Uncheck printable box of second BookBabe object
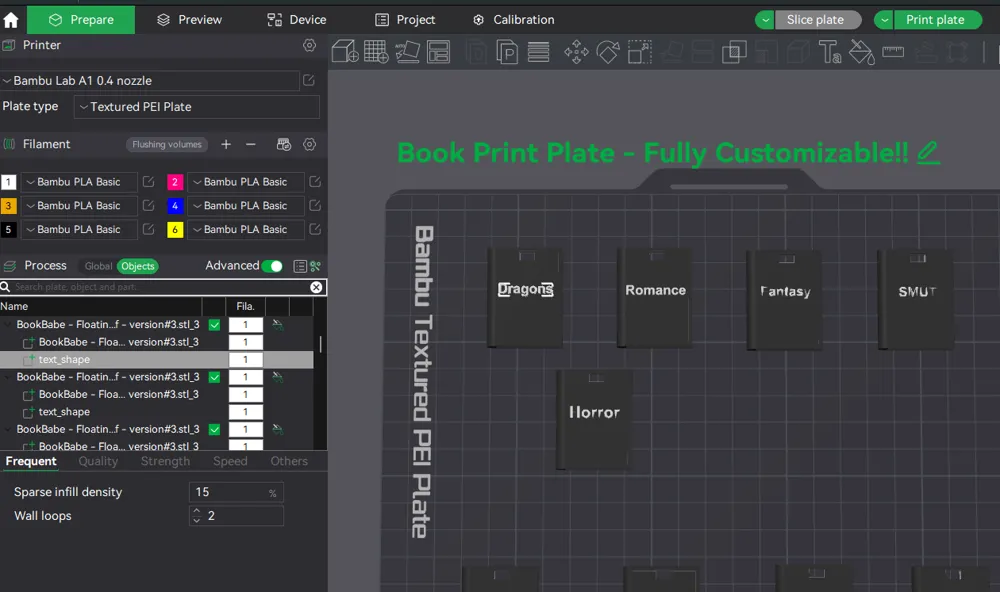 (214, 377)
